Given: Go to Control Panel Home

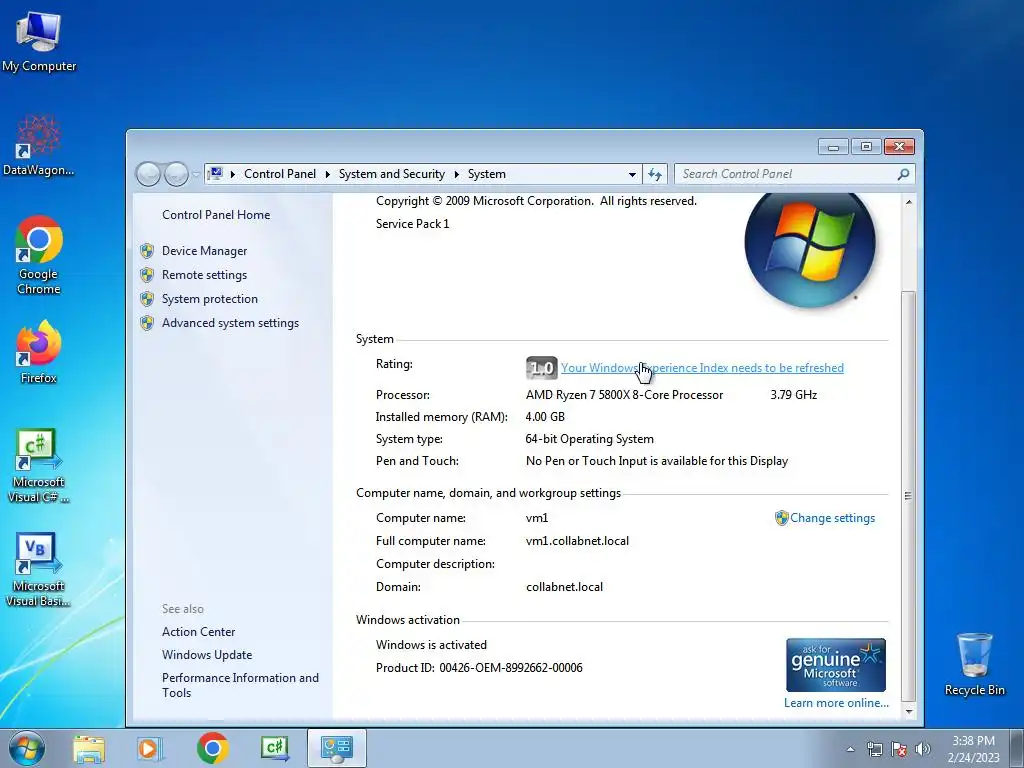Looking at the screenshot, I should click(x=216, y=215).
